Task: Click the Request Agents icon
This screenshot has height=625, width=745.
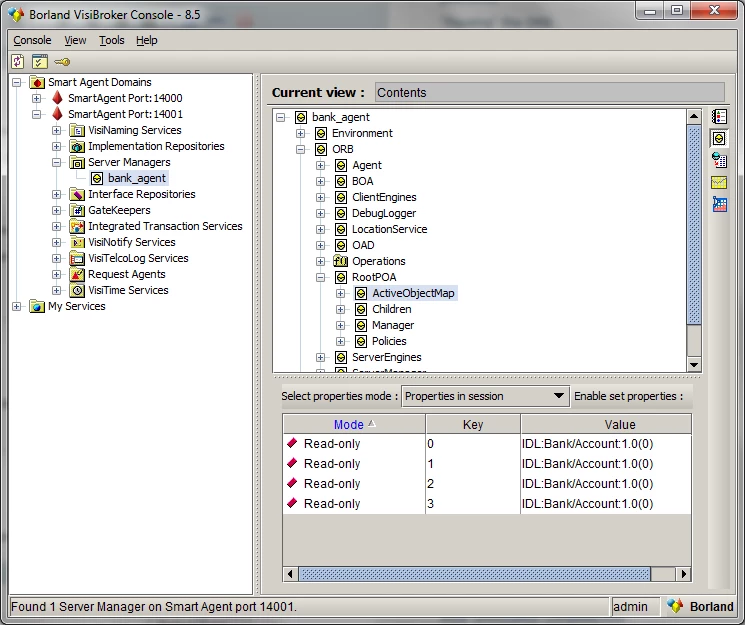Action: pos(77,274)
